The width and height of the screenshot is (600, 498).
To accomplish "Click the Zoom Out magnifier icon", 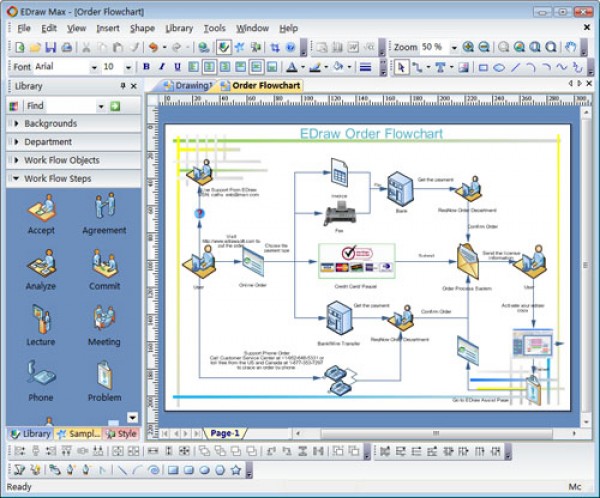I will [x=484, y=47].
